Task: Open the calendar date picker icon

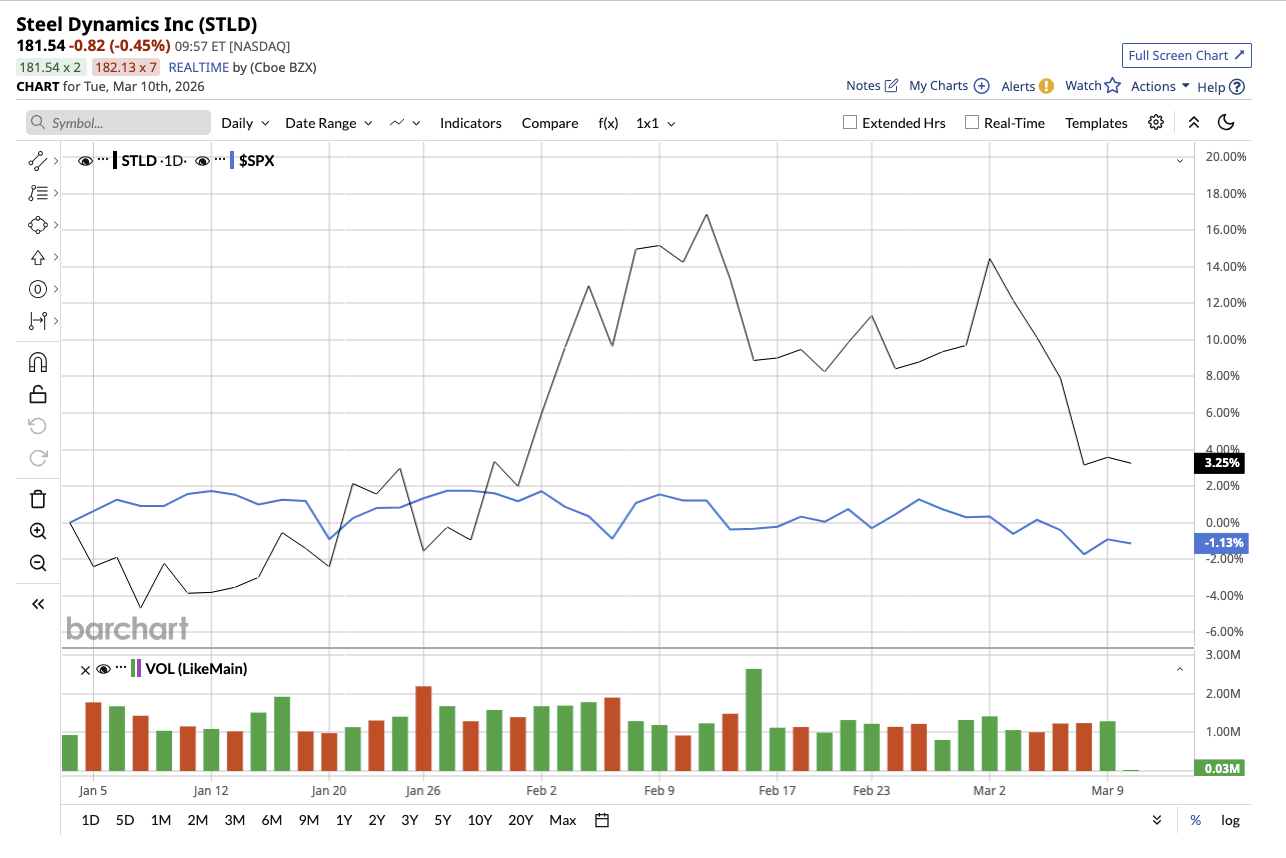Action: click(602, 820)
